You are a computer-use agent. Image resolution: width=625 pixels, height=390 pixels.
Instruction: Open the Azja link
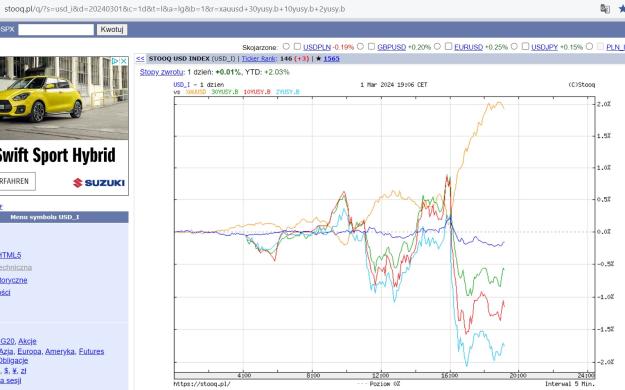click(x=6, y=351)
